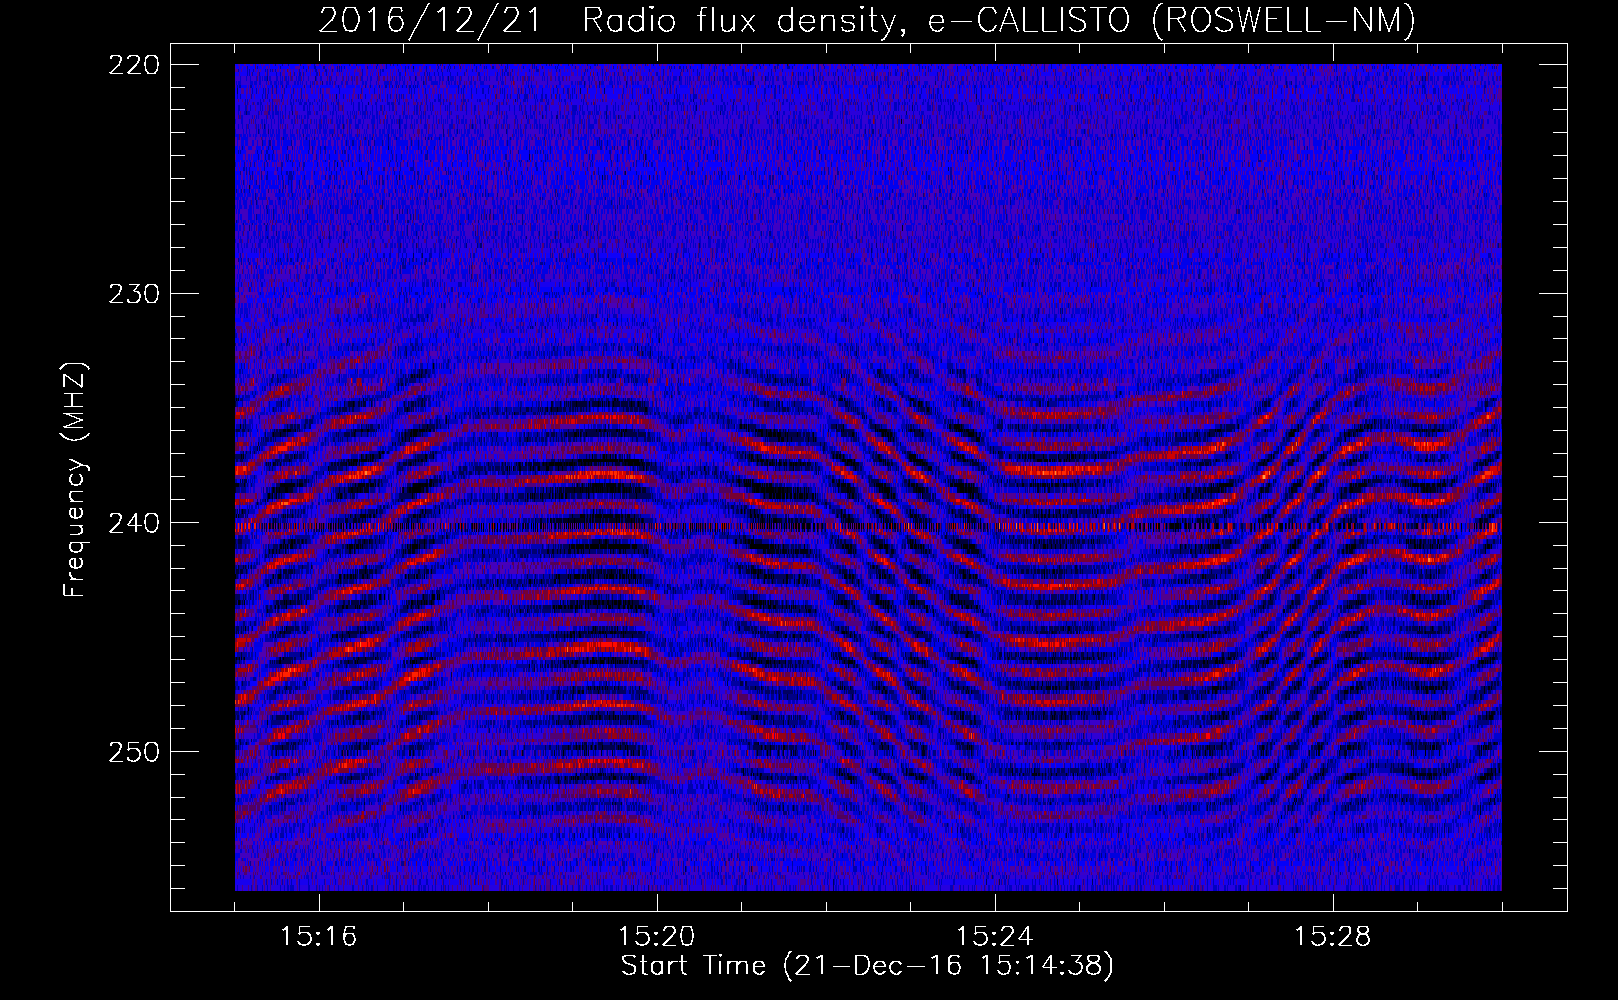This screenshot has height=1000, width=1618.
Task: Click the 15:28 time tick label
Action: tap(1333, 937)
